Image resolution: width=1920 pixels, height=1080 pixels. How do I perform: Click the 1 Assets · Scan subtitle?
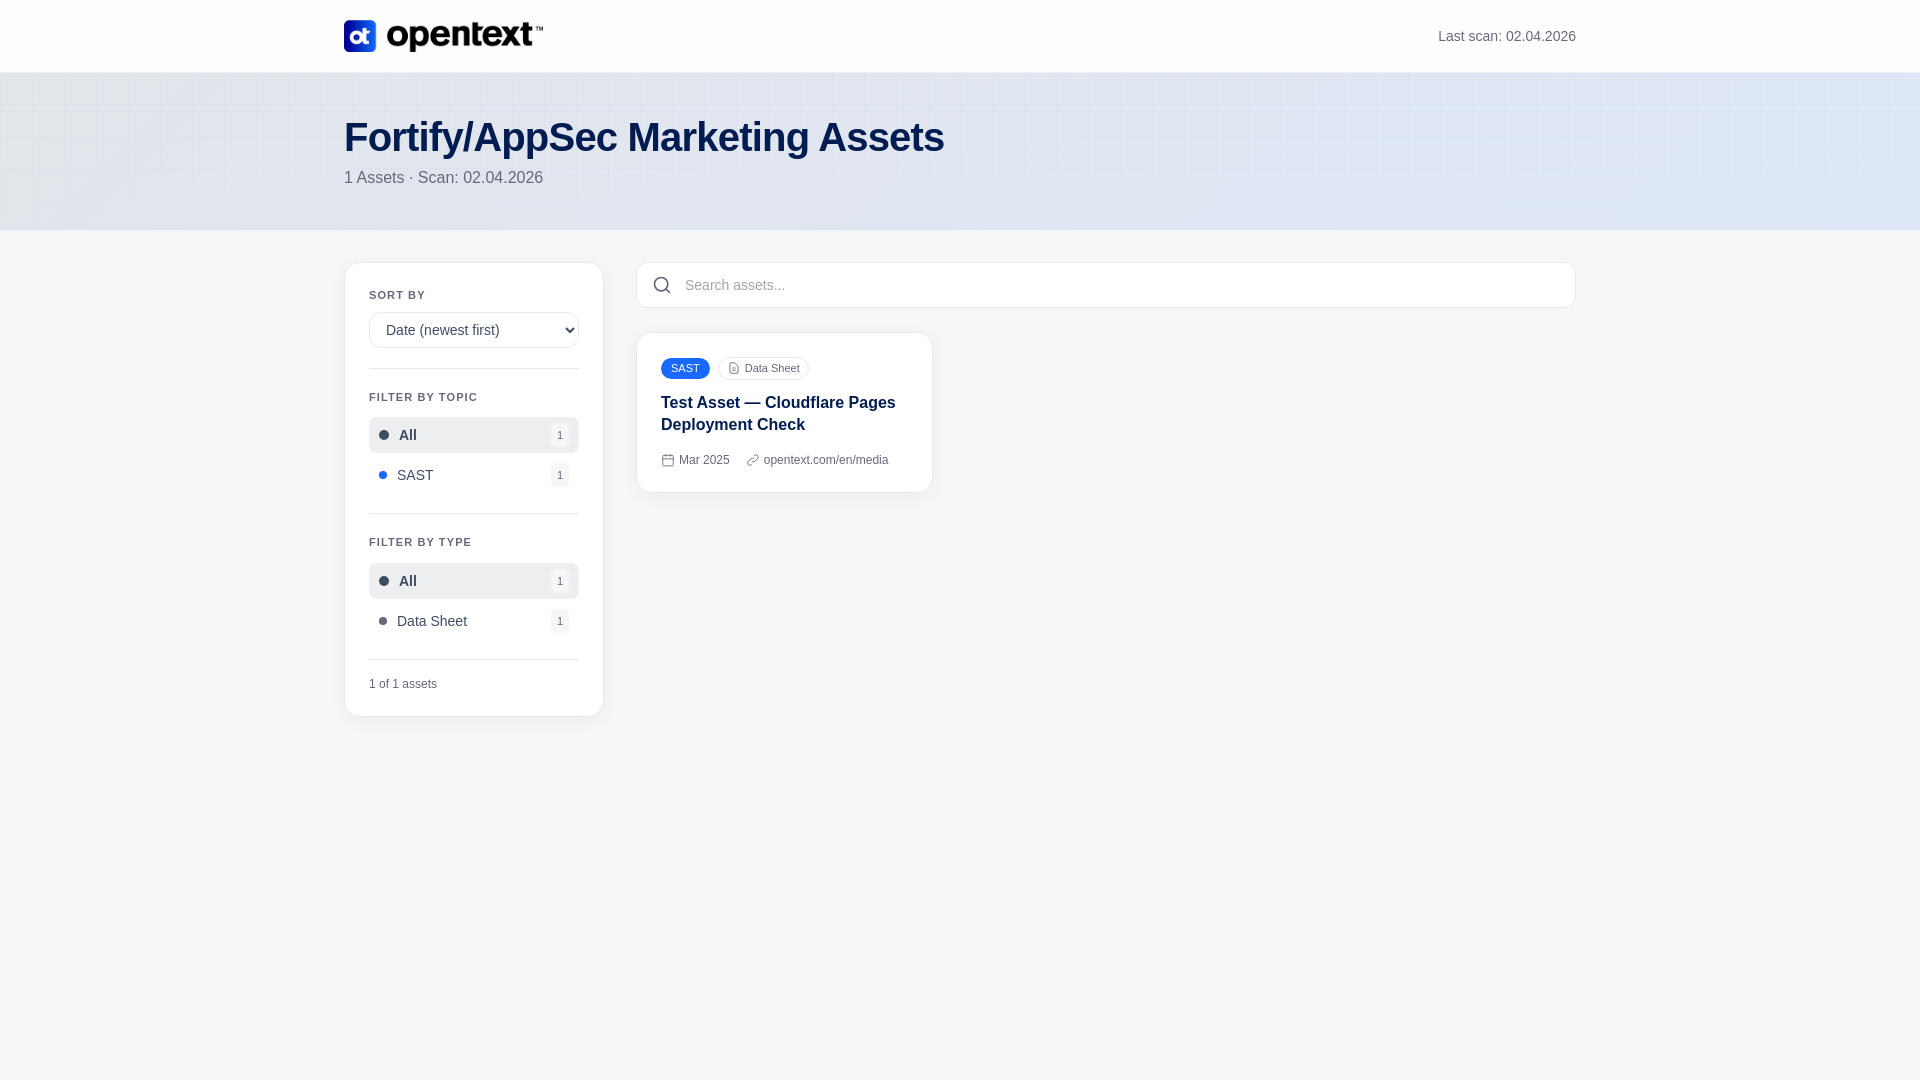point(443,177)
